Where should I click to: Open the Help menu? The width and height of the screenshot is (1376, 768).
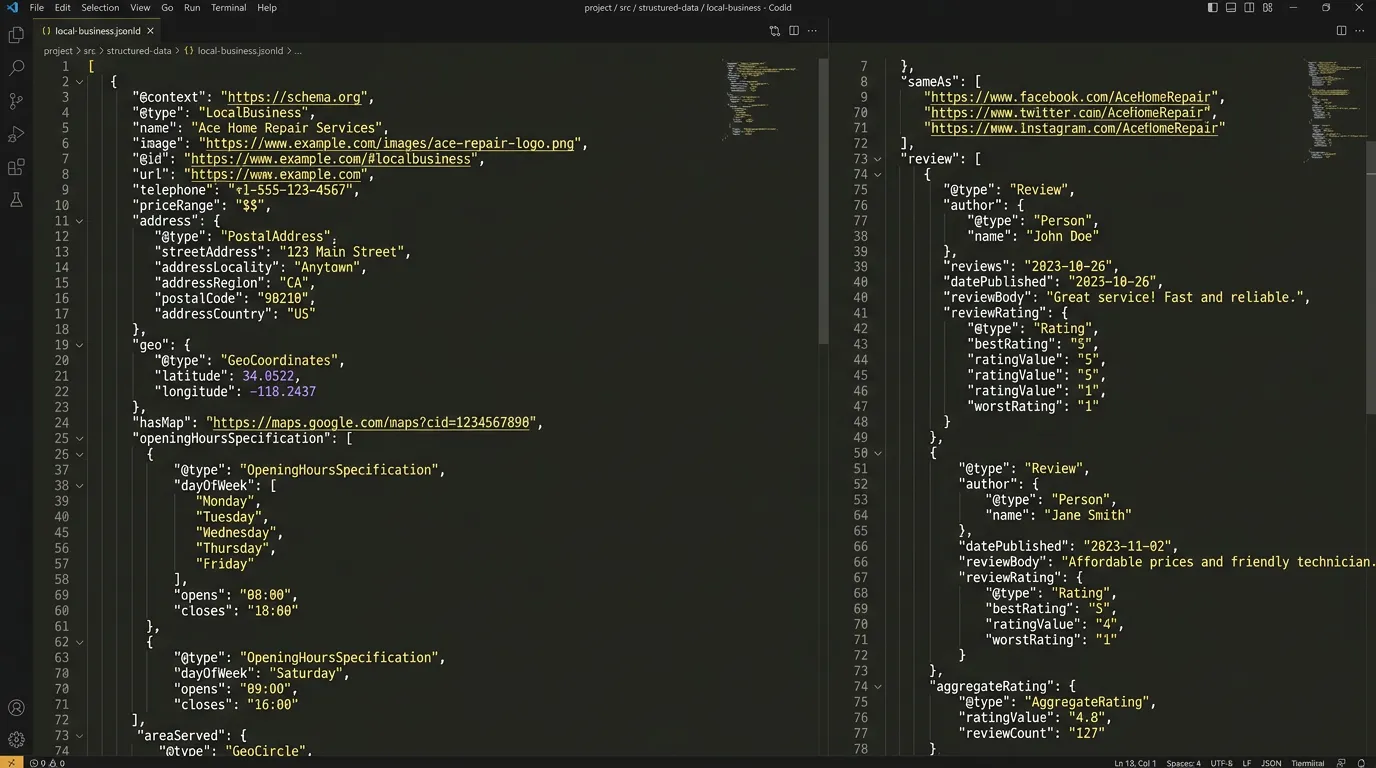pos(267,7)
